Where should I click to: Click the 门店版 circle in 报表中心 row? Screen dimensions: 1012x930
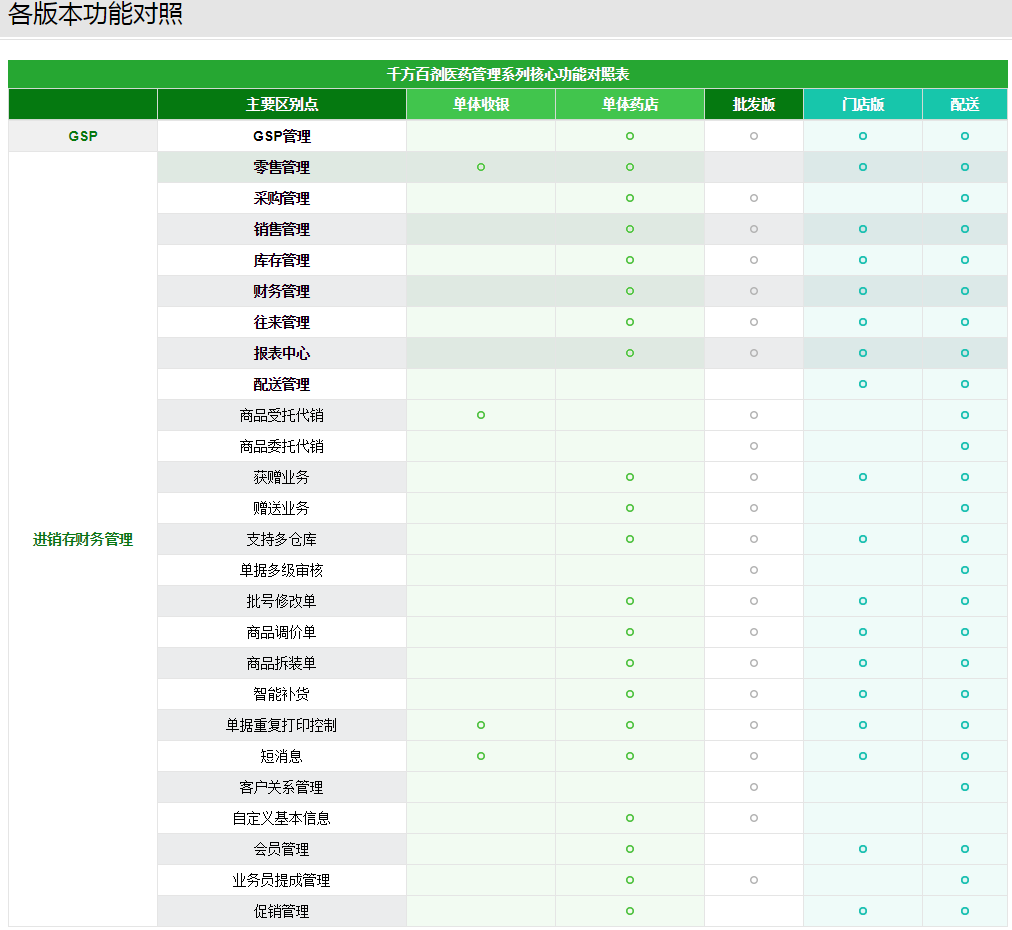click(x=863, y=353)
